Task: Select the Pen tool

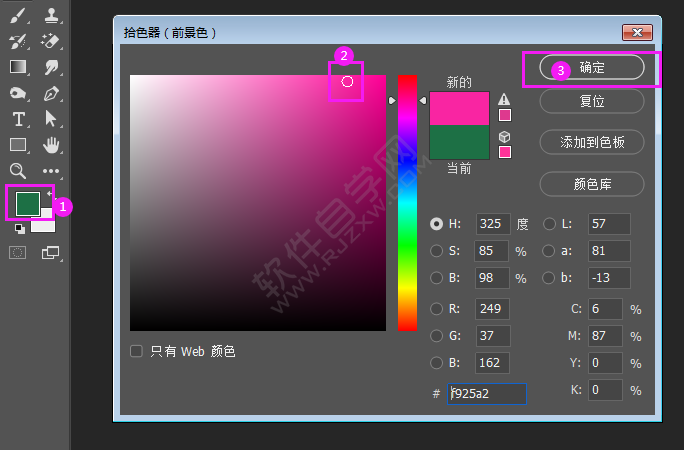Action: (x=51, y=93)
